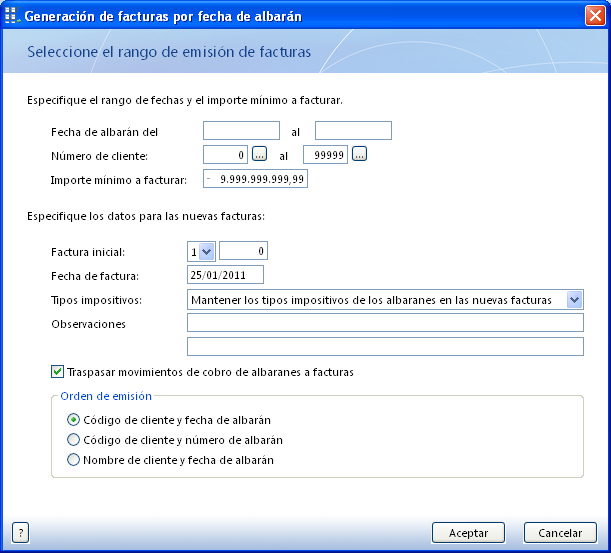Select Código de cliente y fecha de albarán

click(73, 420)
